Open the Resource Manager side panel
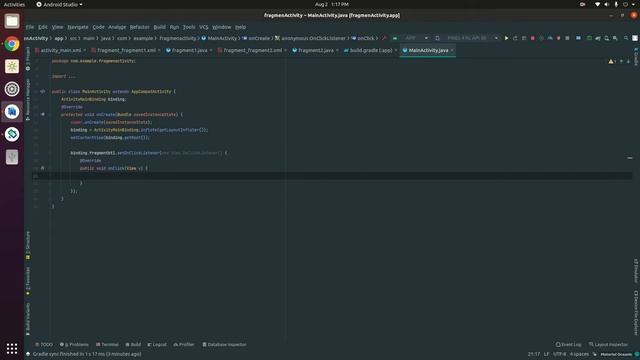Viewport: 640px width, 360px height. (x=28, y=99)
